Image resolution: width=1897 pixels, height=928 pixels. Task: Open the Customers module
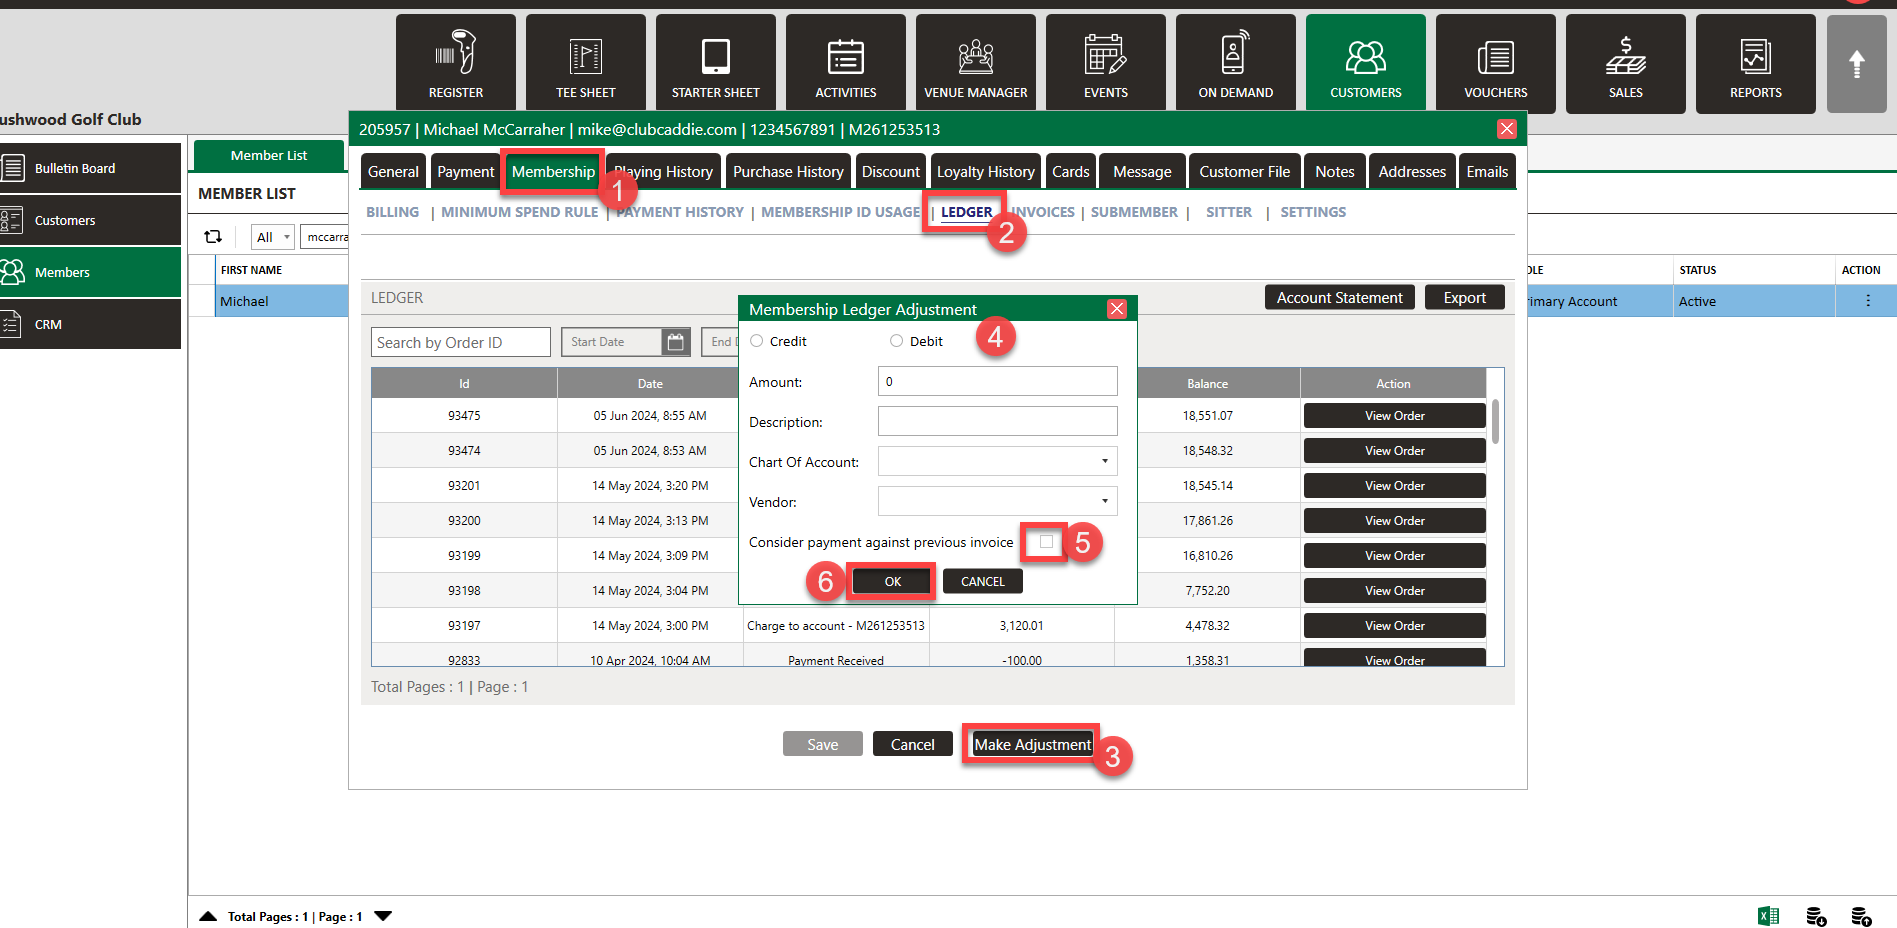tap(1366, 64)
